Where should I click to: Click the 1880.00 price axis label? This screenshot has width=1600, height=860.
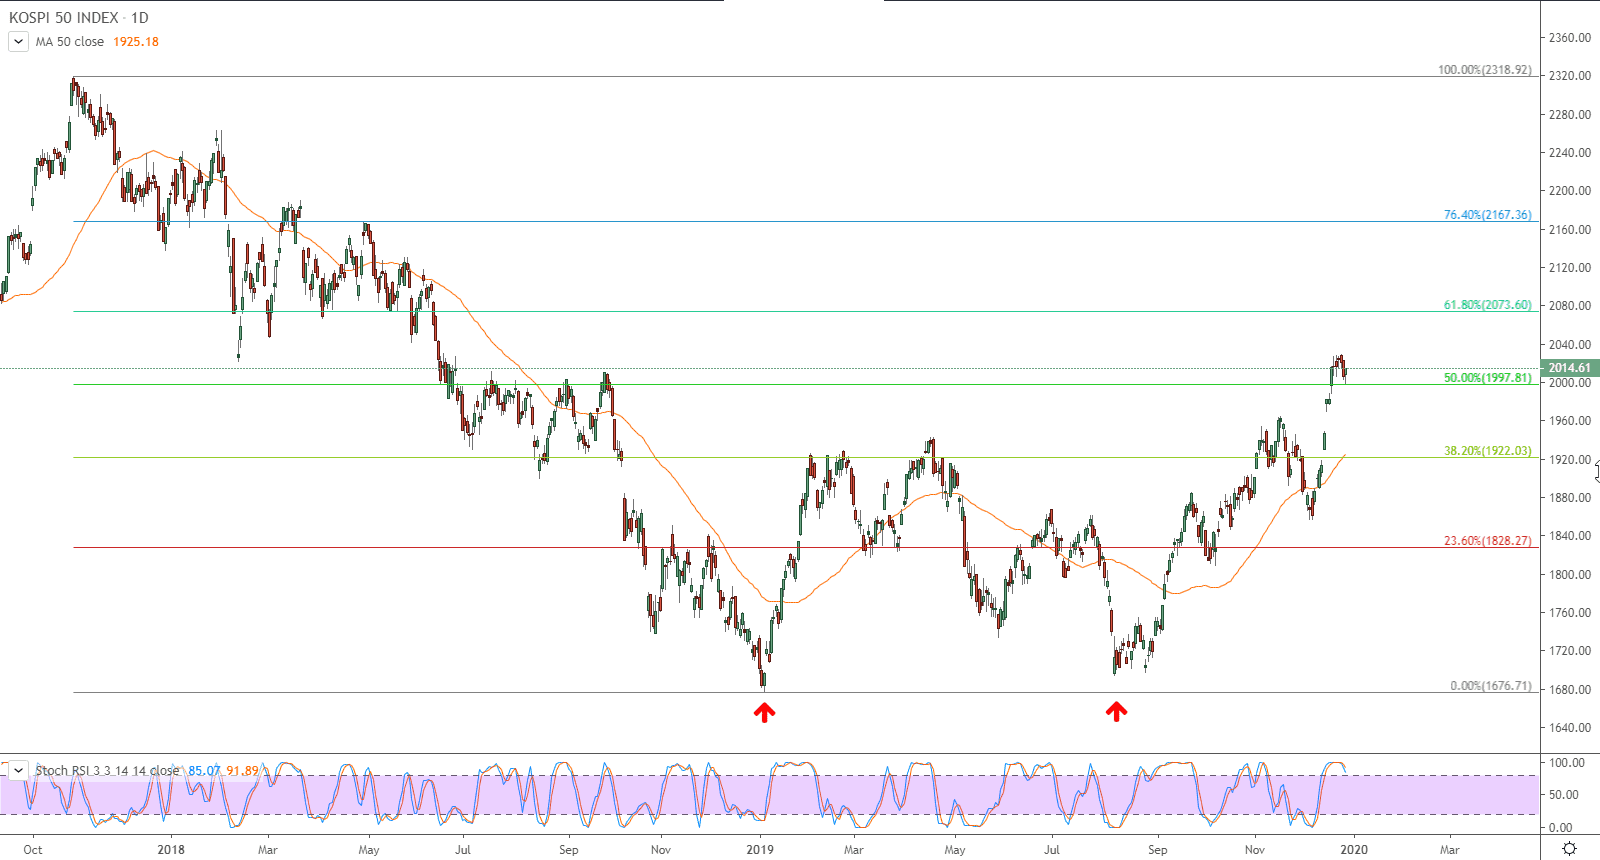[1569, 498]
